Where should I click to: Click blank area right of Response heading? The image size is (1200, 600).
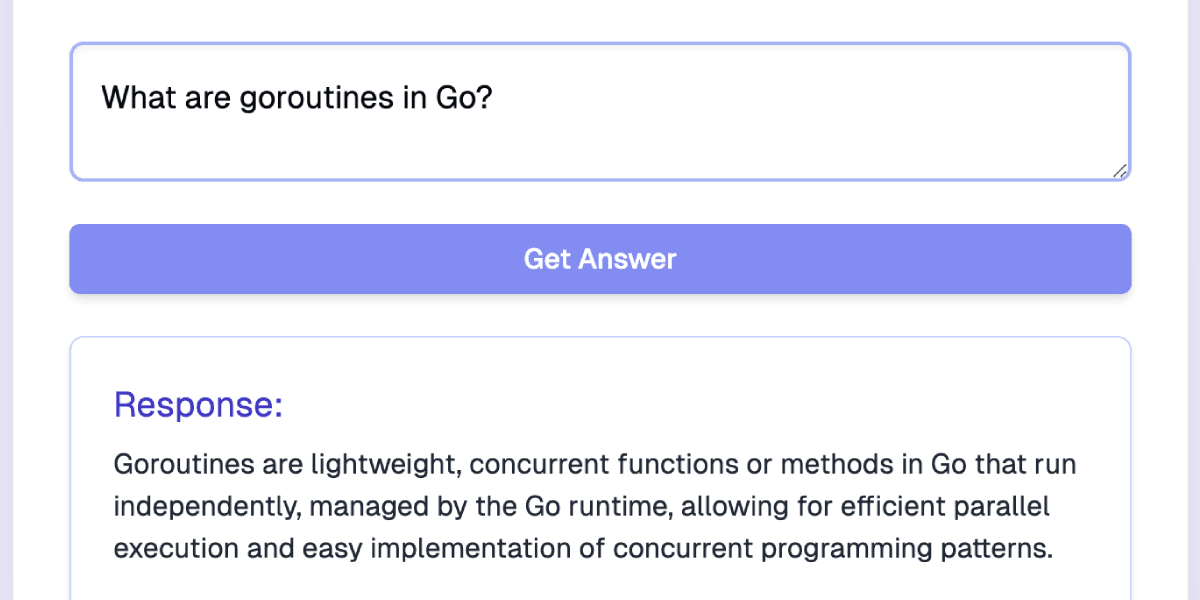click(700, 405)
